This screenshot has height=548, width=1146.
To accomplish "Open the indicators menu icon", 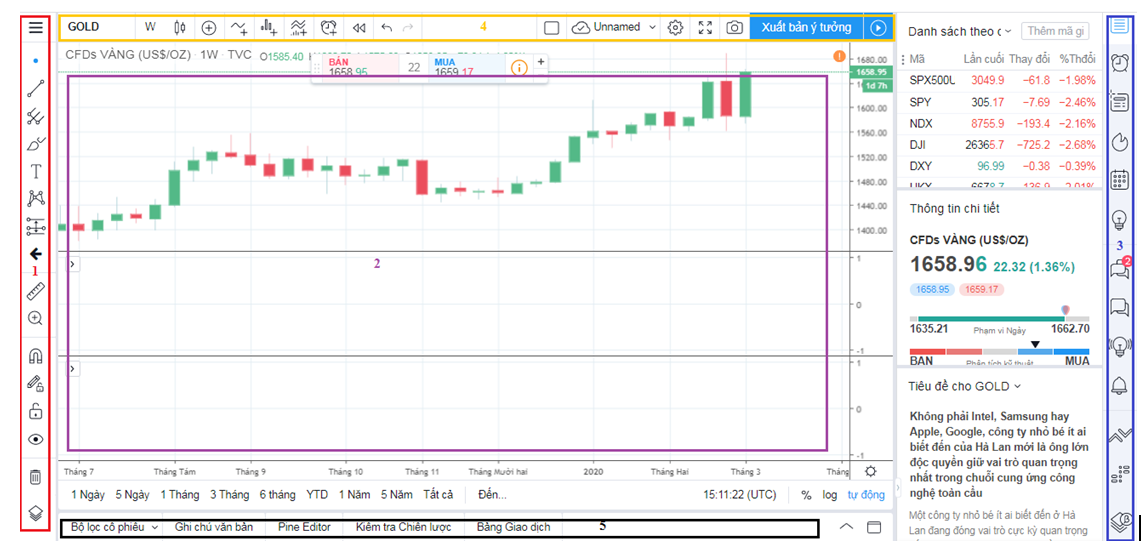I will pos(239,28).
